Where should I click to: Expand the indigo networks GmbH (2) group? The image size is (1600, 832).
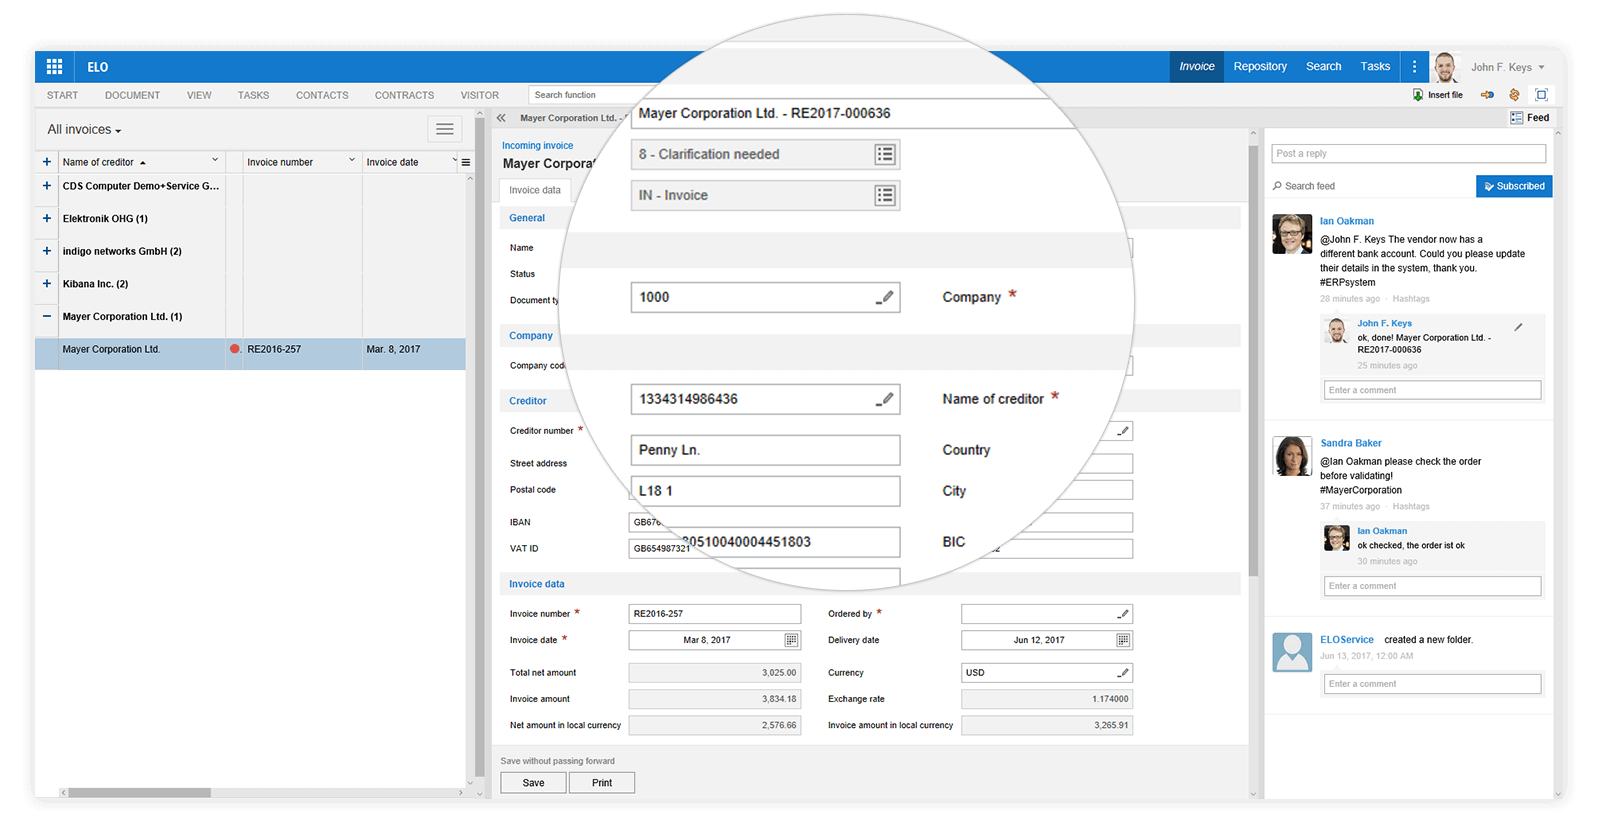(x=47, y=251)
